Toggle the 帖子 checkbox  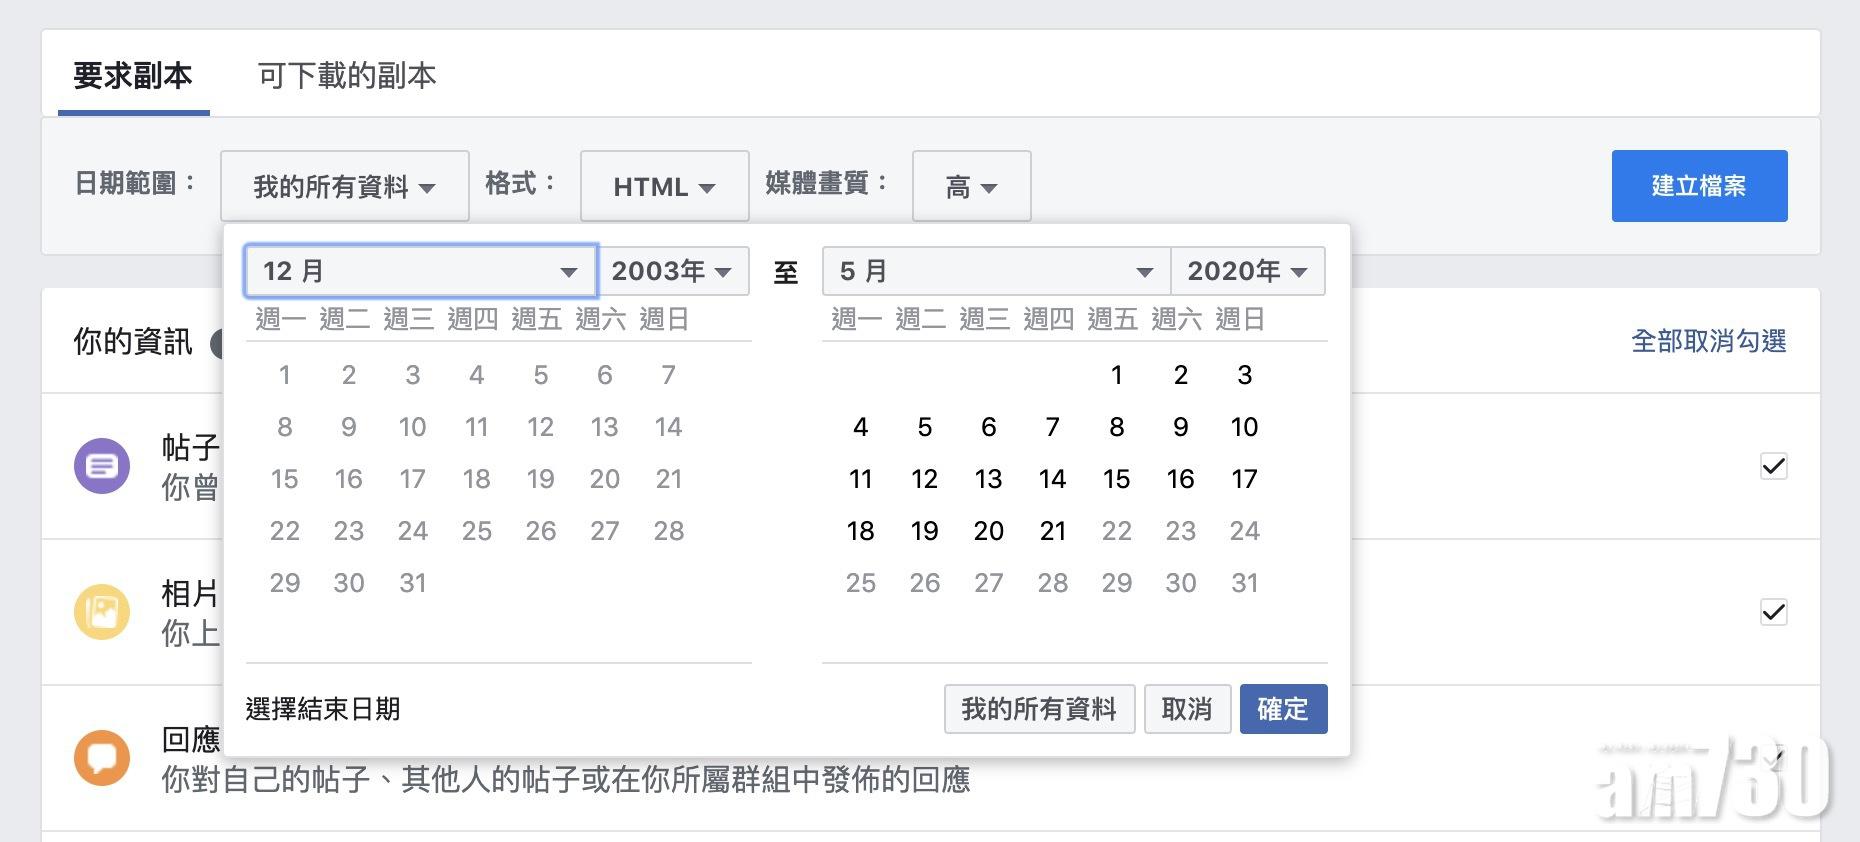point(1773,466)
